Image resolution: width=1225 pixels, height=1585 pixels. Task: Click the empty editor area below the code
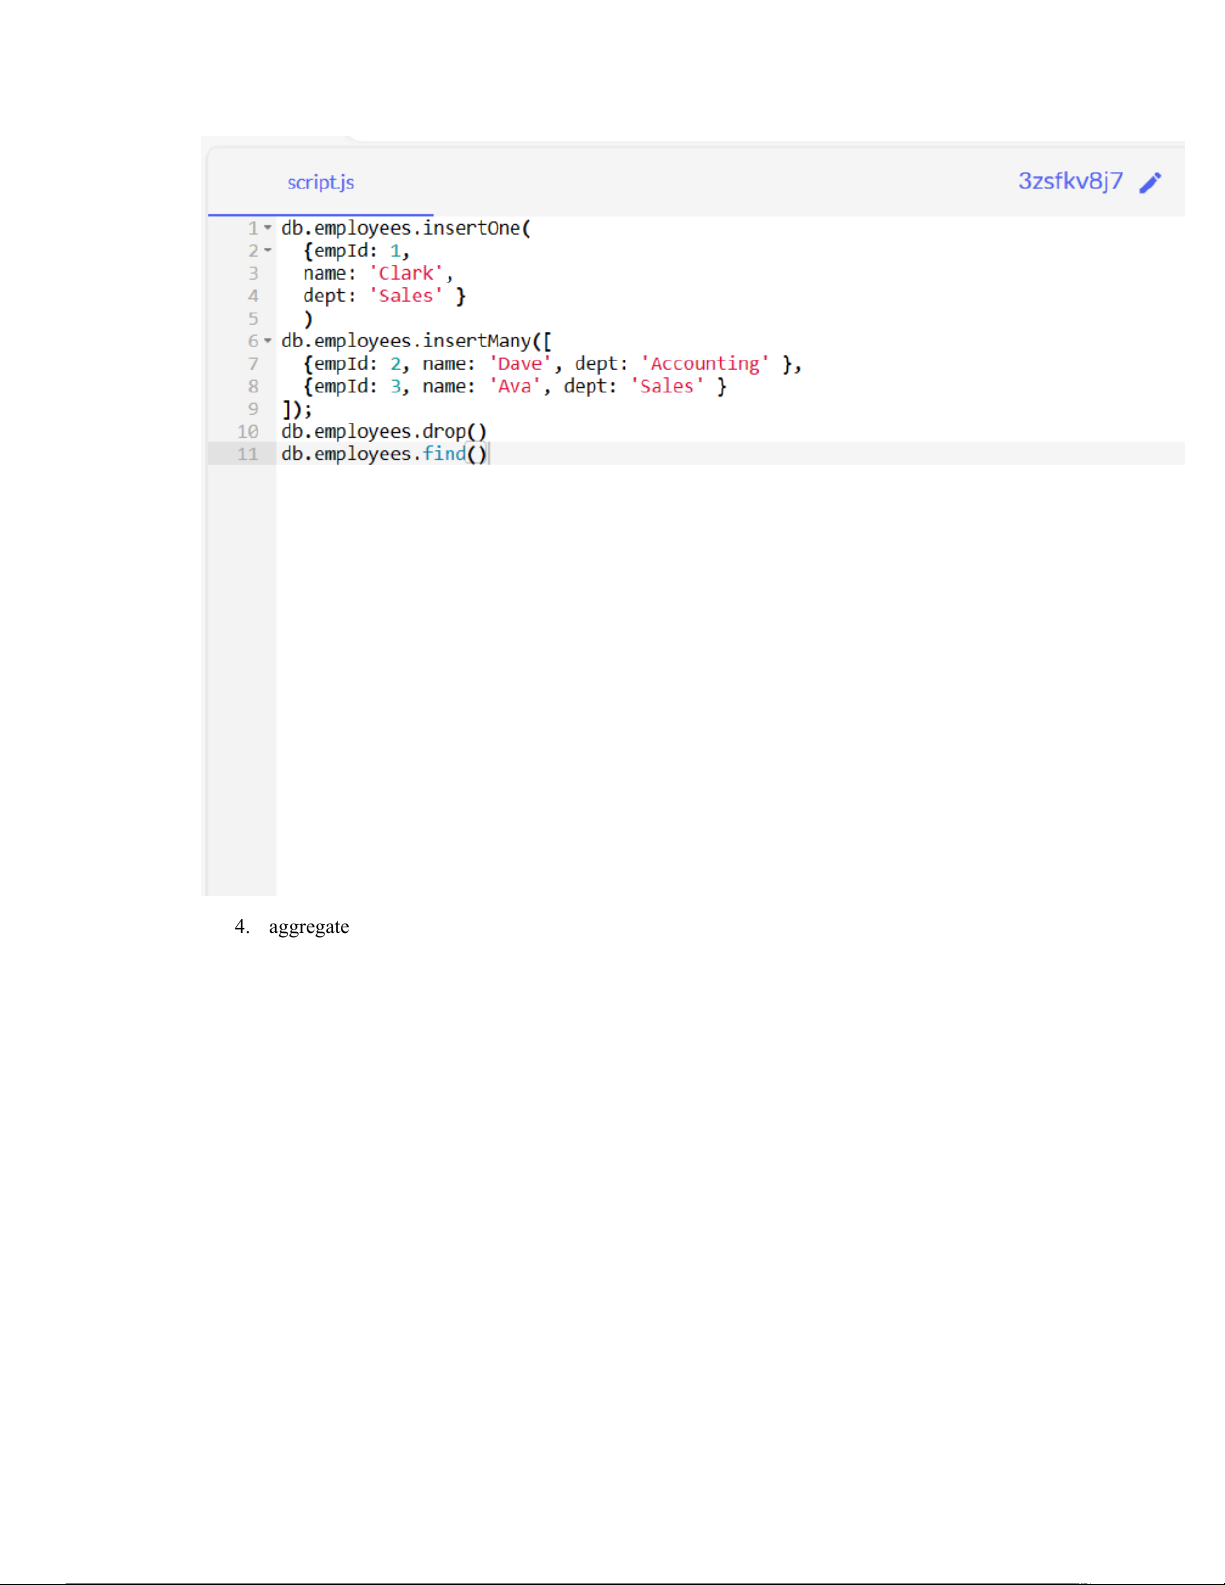700,680
